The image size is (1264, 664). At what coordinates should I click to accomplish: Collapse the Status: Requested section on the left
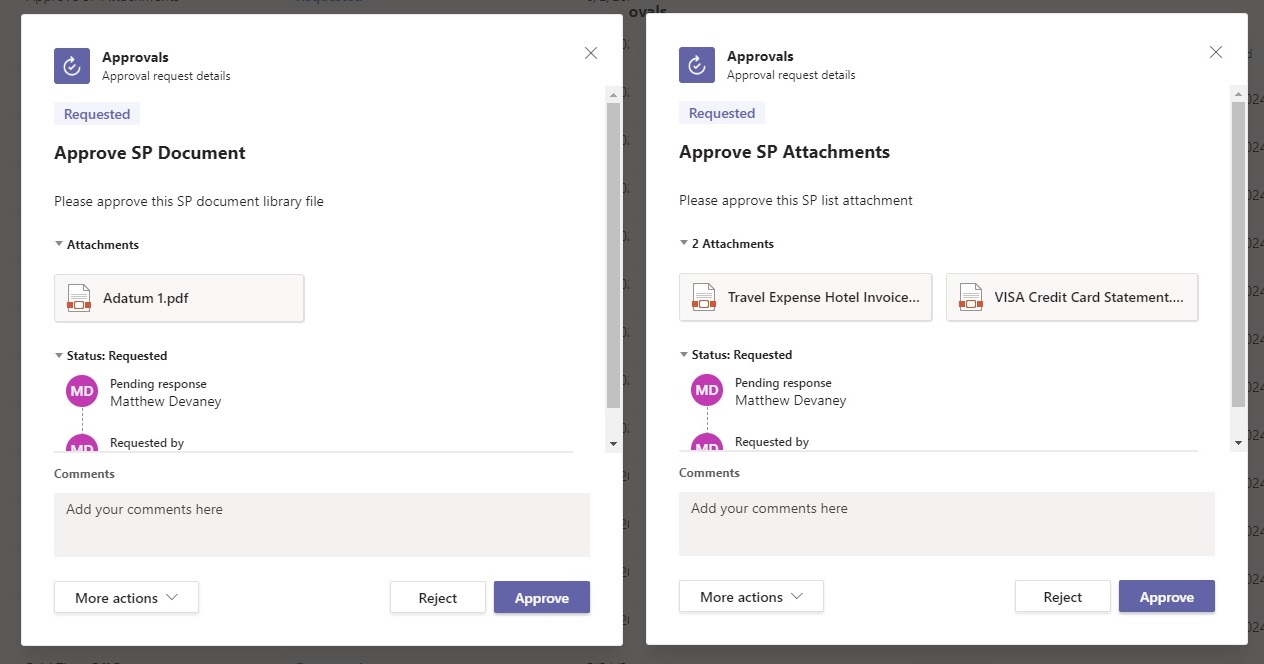point(58,355)
